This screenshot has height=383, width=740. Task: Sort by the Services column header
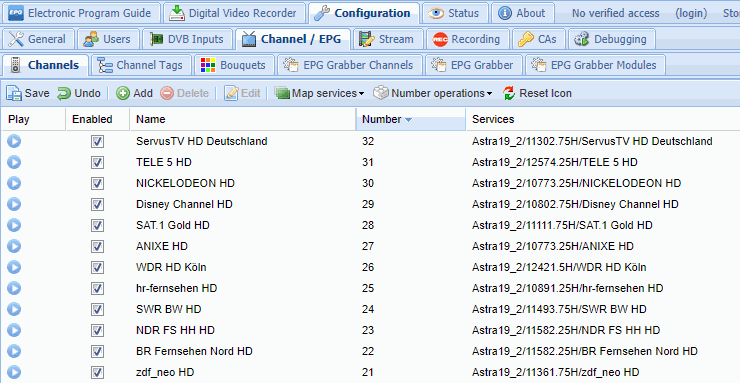coord(603,119)
